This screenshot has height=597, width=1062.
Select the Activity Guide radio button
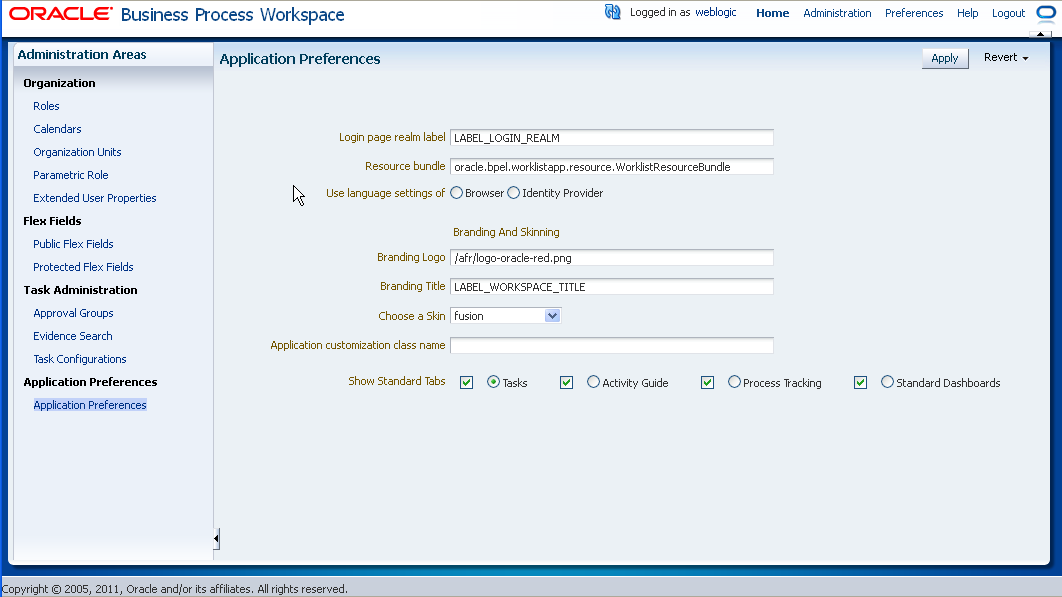pyautogui.click(x=593, y=382)
